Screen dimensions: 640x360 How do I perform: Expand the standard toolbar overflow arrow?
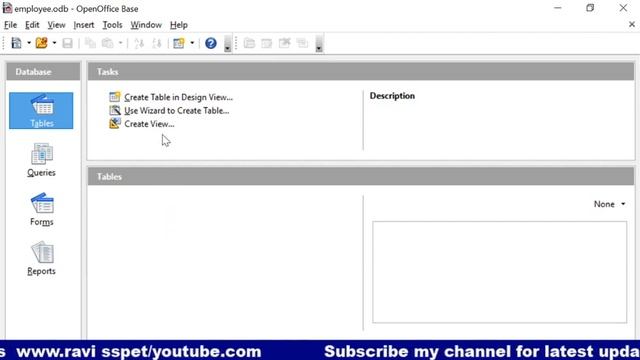click(227, 43)
